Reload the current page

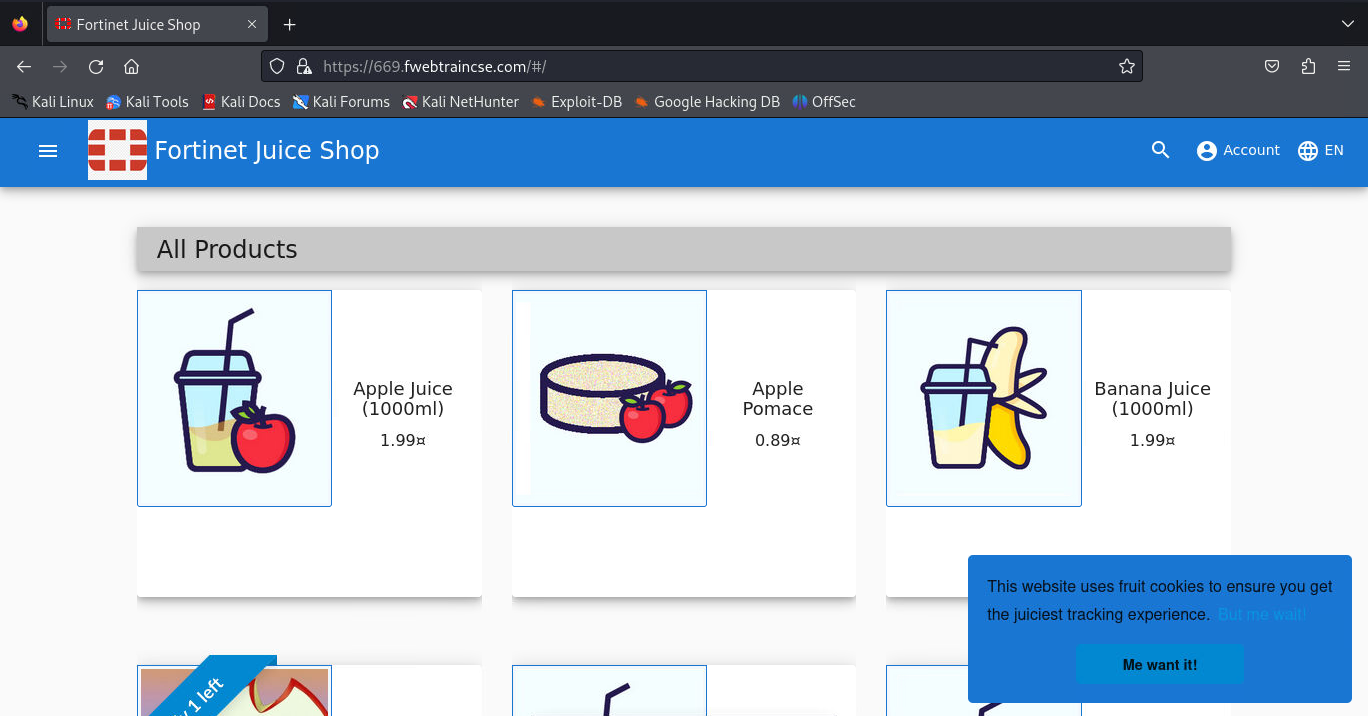coord(96,67)
